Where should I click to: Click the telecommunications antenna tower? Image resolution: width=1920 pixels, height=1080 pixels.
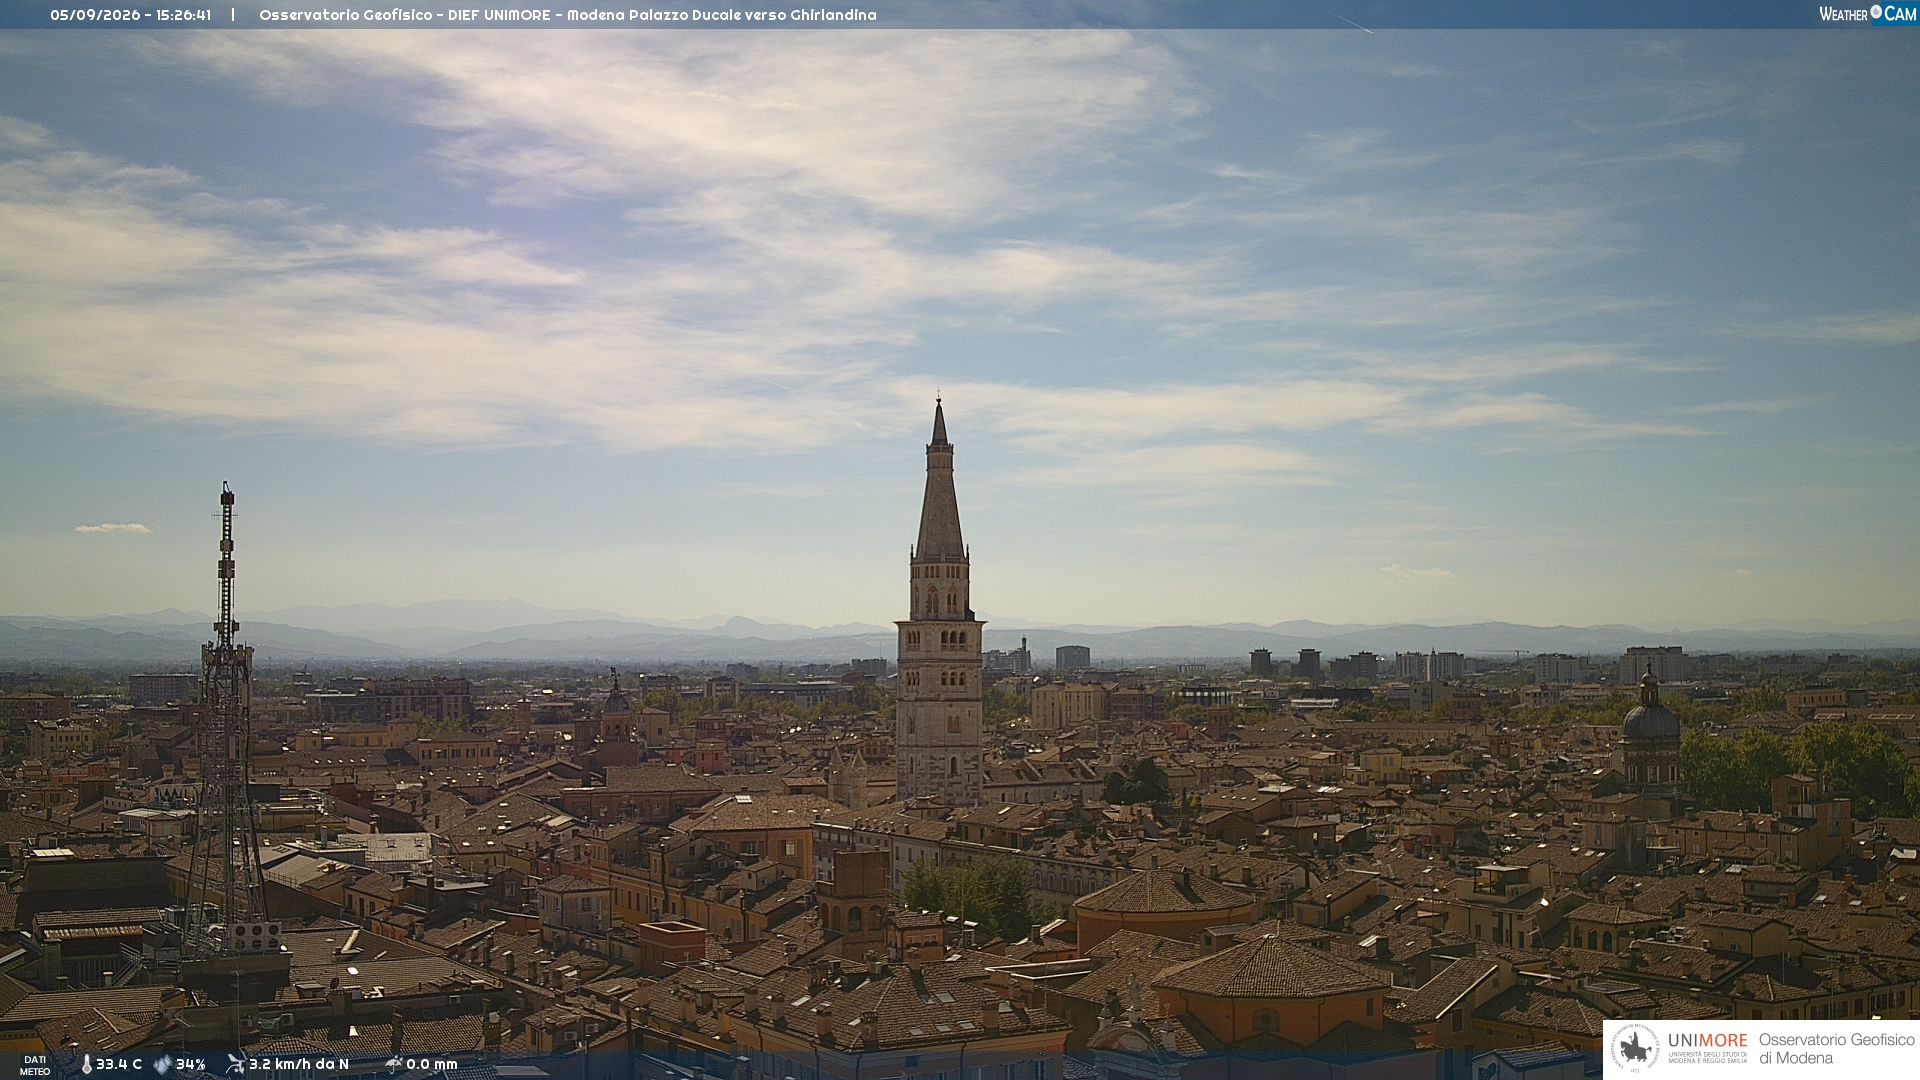pyautogui.click(x=226, y=720)
